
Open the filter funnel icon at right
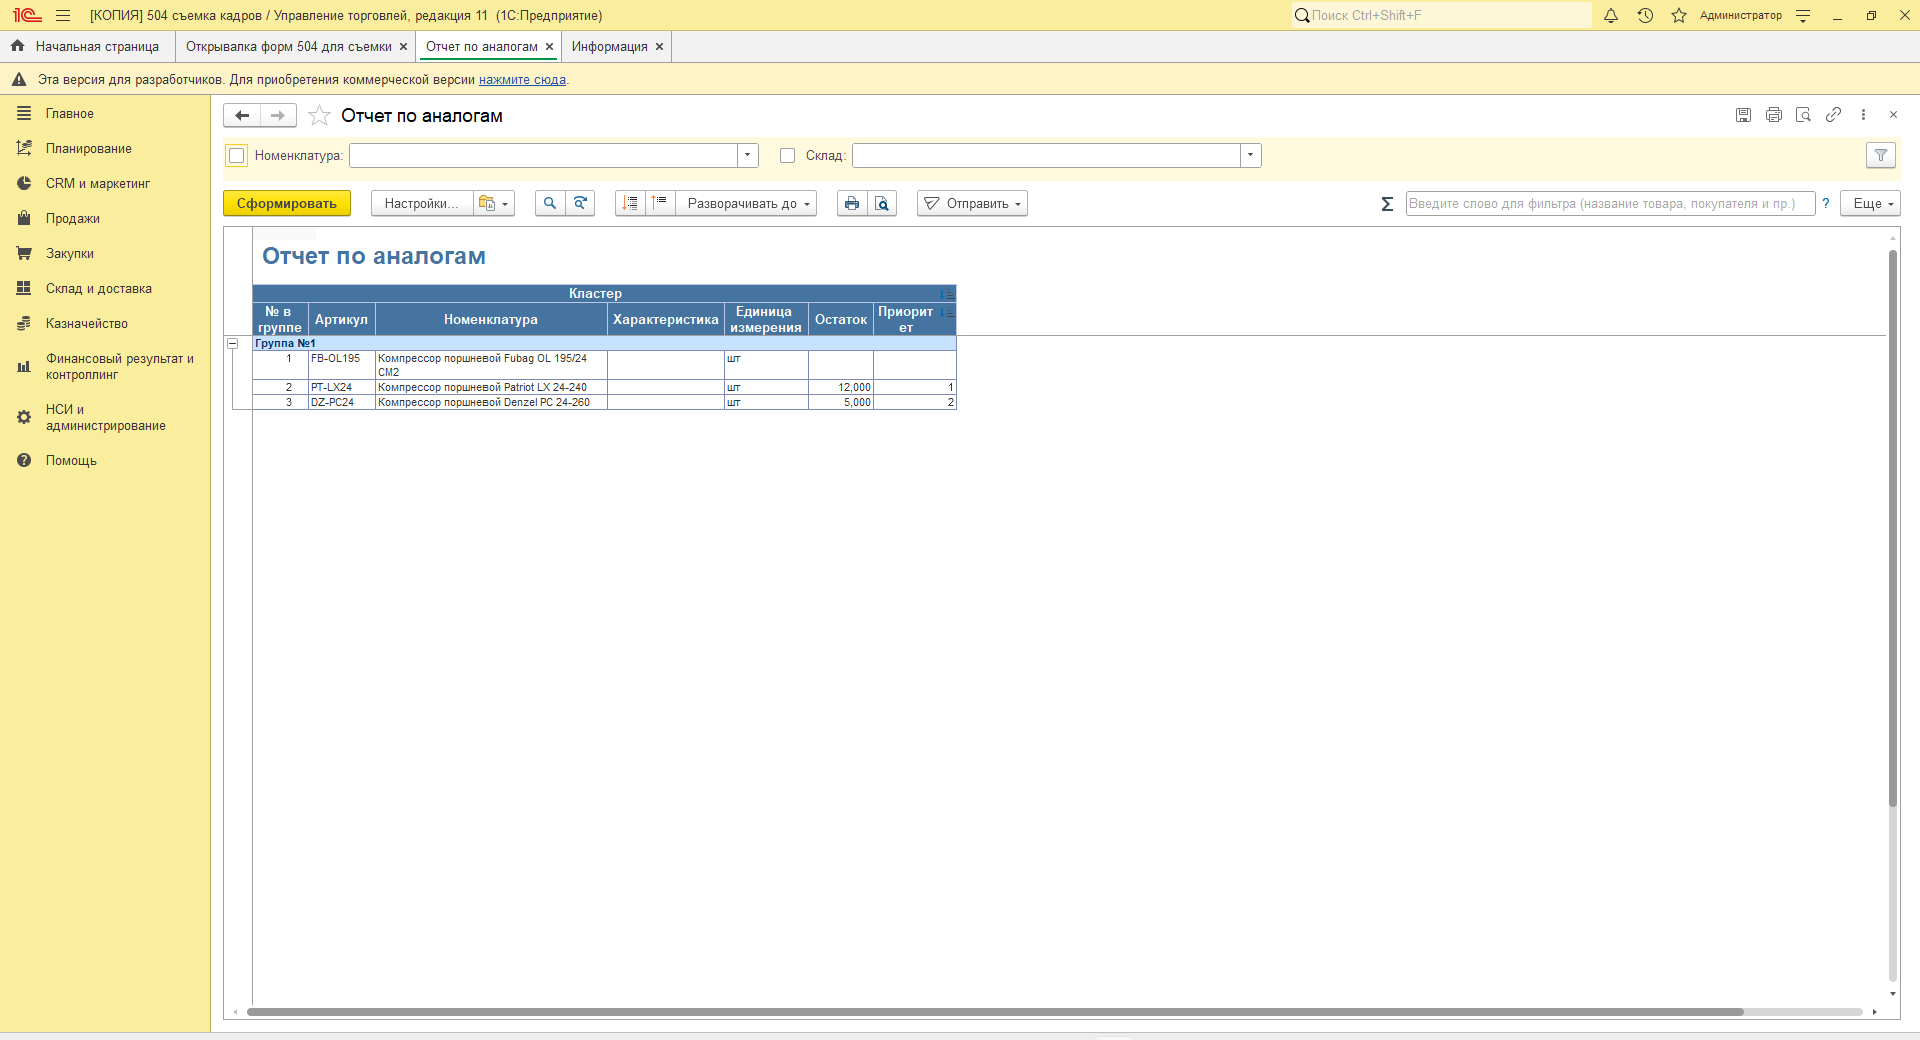point(1881,155)
